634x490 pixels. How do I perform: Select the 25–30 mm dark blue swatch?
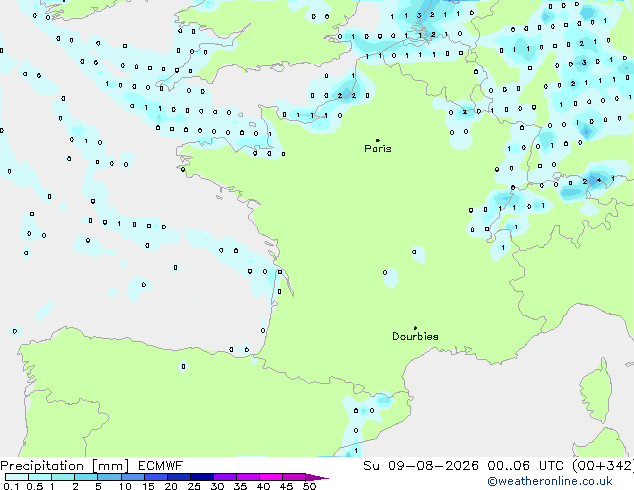201,477
